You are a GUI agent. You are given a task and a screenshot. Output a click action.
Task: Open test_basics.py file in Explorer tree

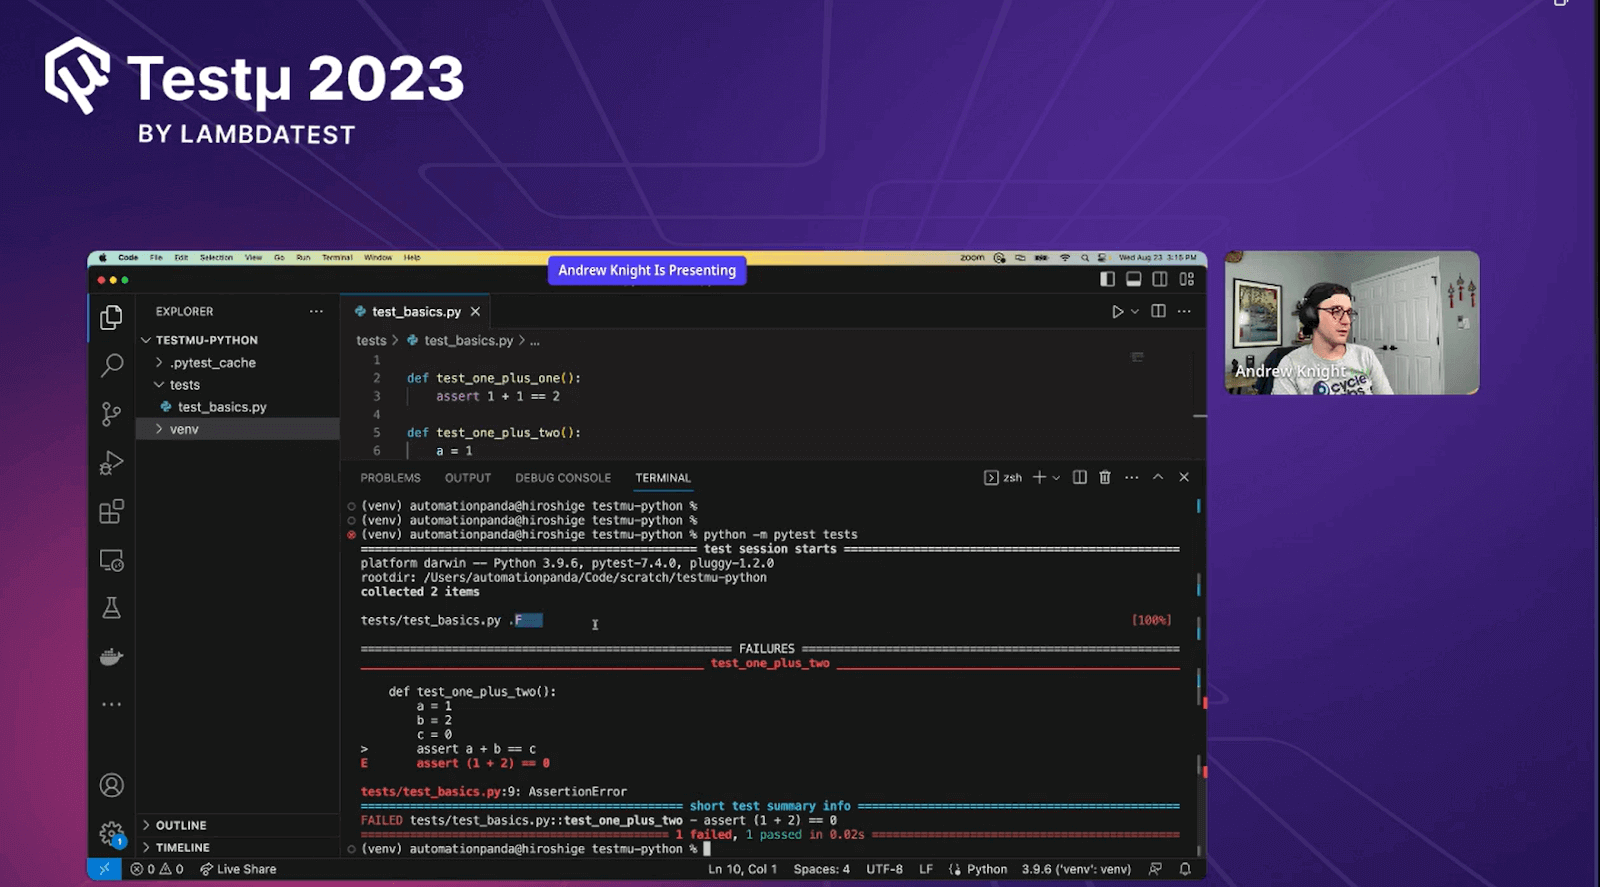[222, 407]
